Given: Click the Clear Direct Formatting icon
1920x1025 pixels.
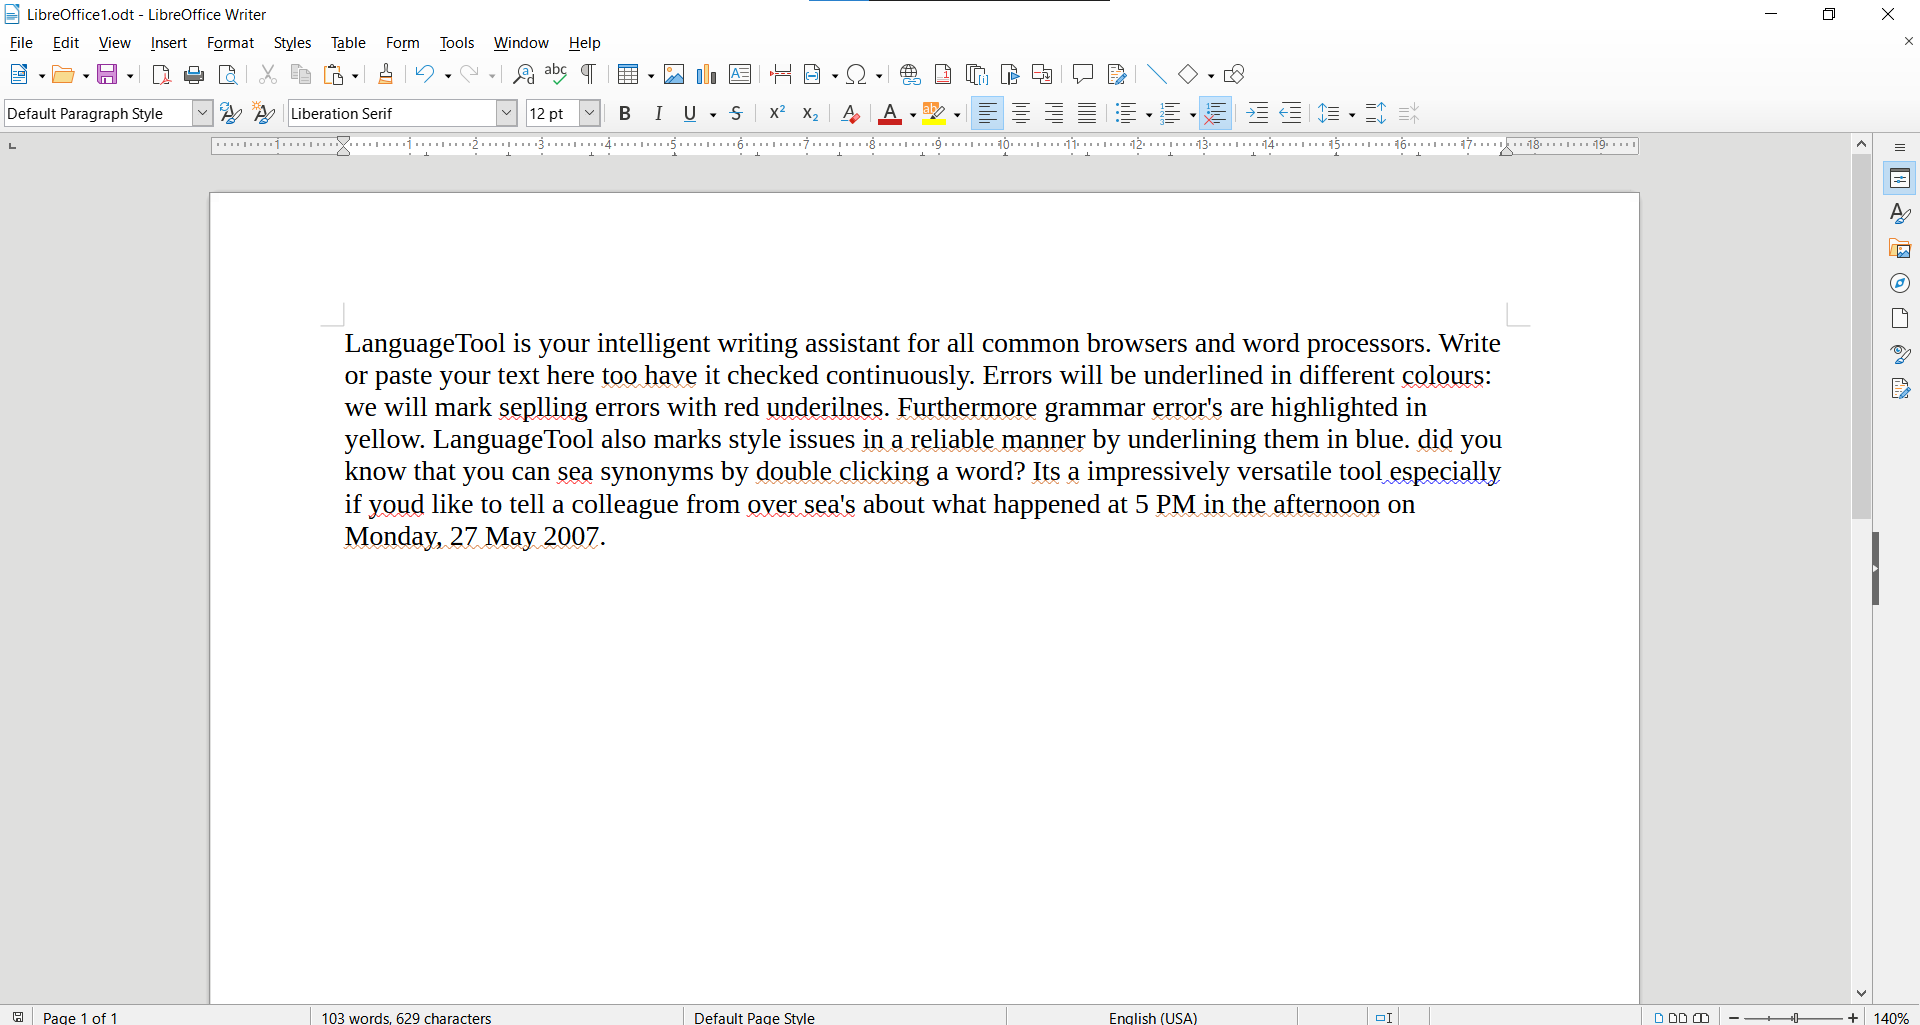Looking at the screenshot, I should click(850, 114).
